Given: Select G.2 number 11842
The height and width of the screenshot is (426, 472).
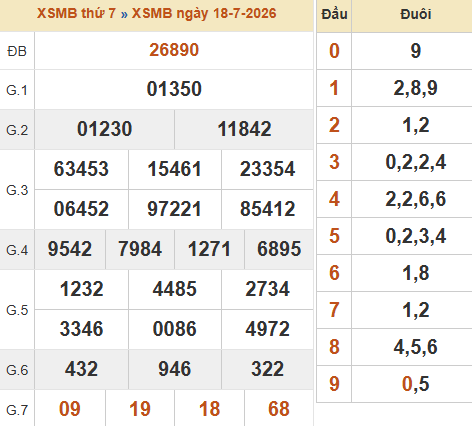Looking at the screenshot, I should tap(244, 129).
